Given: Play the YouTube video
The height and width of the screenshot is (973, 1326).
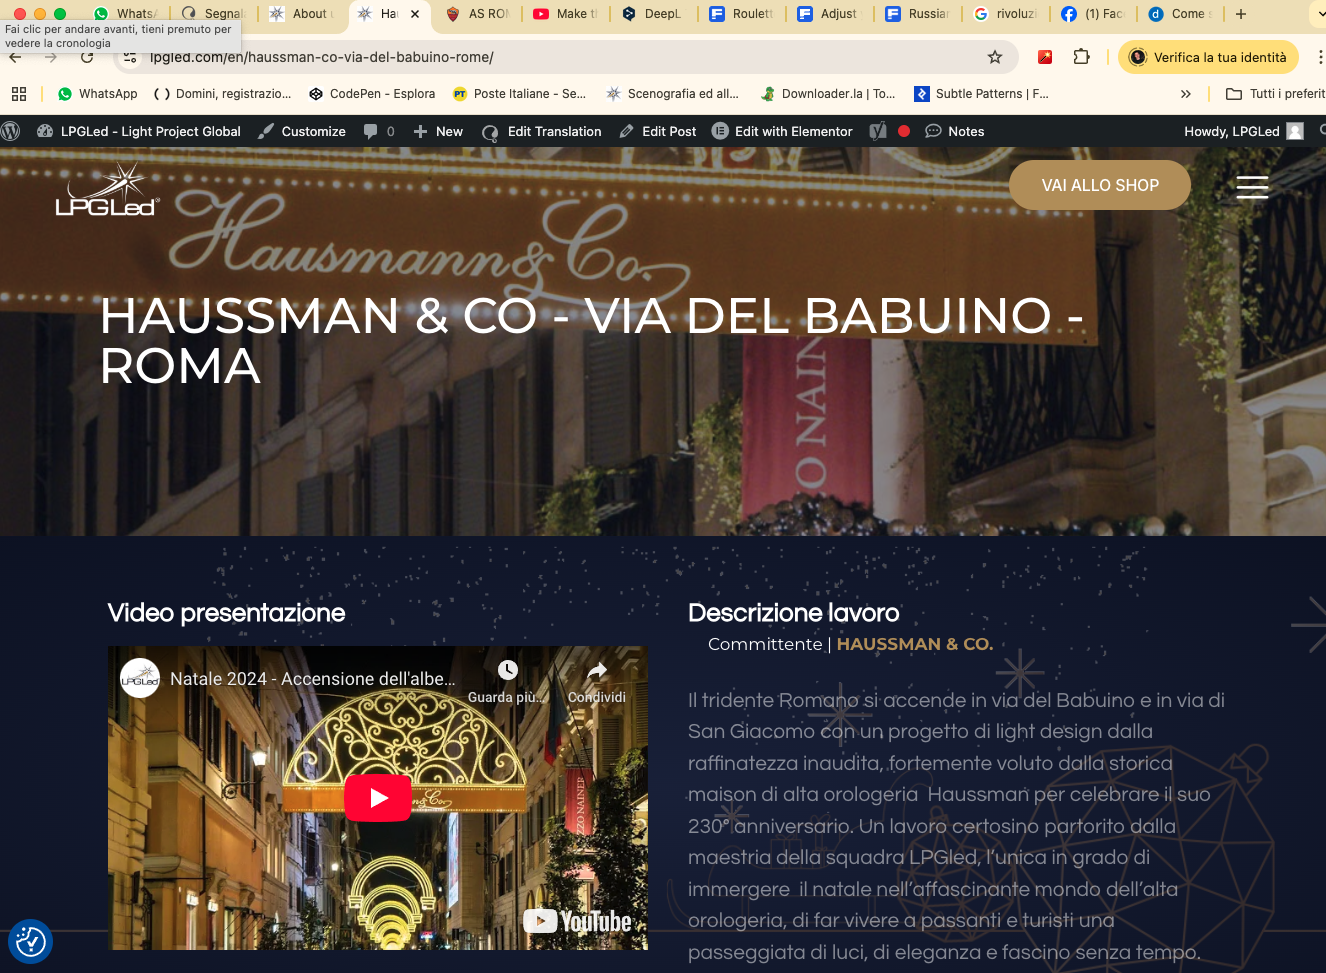Looking at the screenshot, I should click(378, 798).
